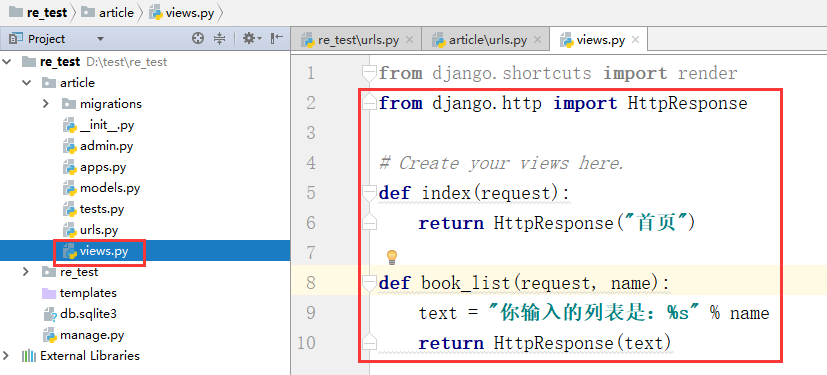Collapse the article folder
Screen dimensions: 827x375
pyautogui.click(x=27, y=83)
